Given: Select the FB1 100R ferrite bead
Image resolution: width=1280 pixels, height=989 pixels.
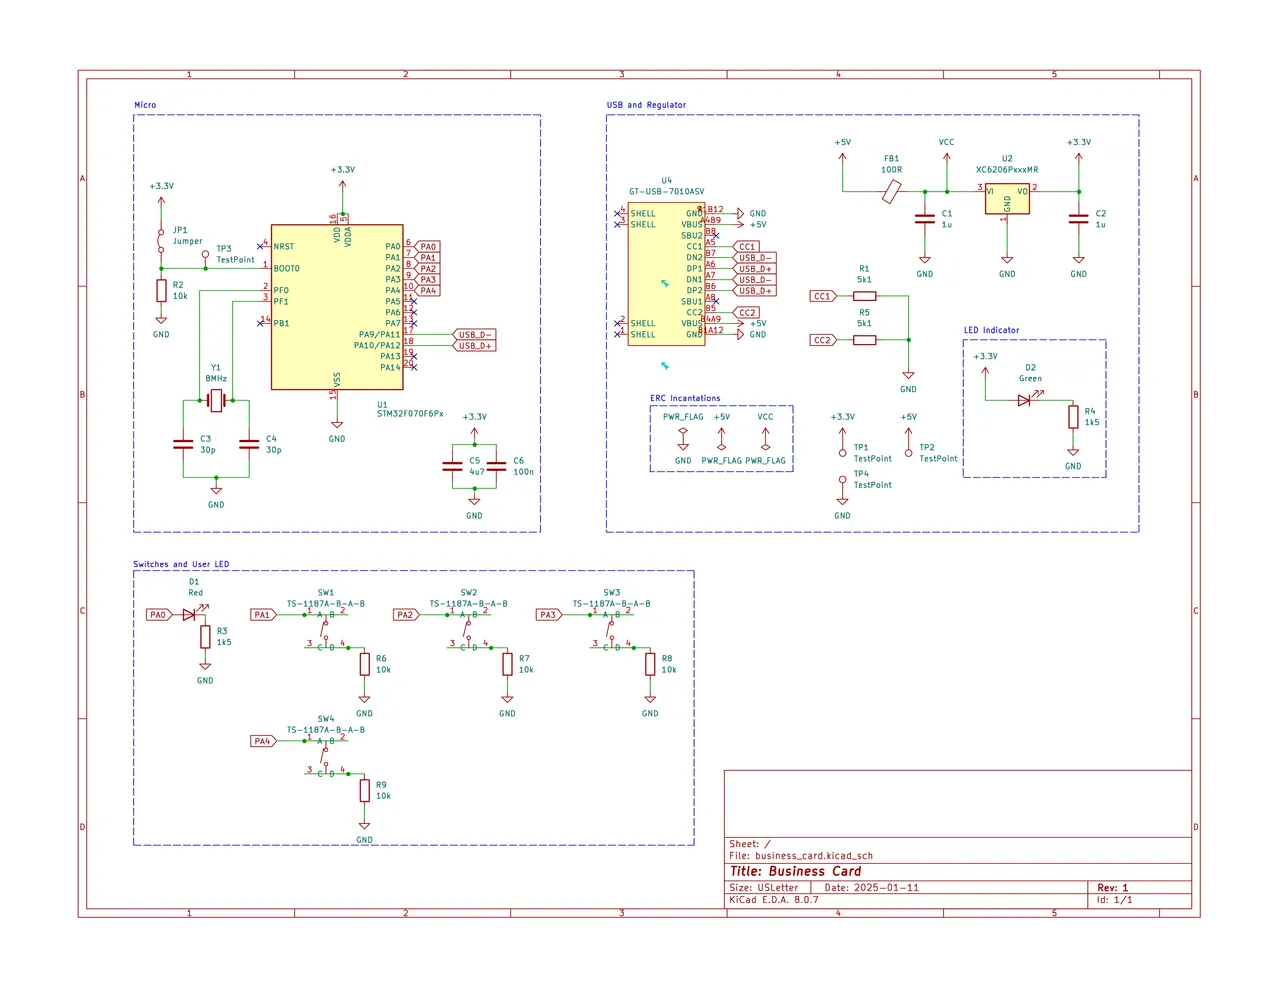Looking at the screenshot, I should tap(892, 191).
